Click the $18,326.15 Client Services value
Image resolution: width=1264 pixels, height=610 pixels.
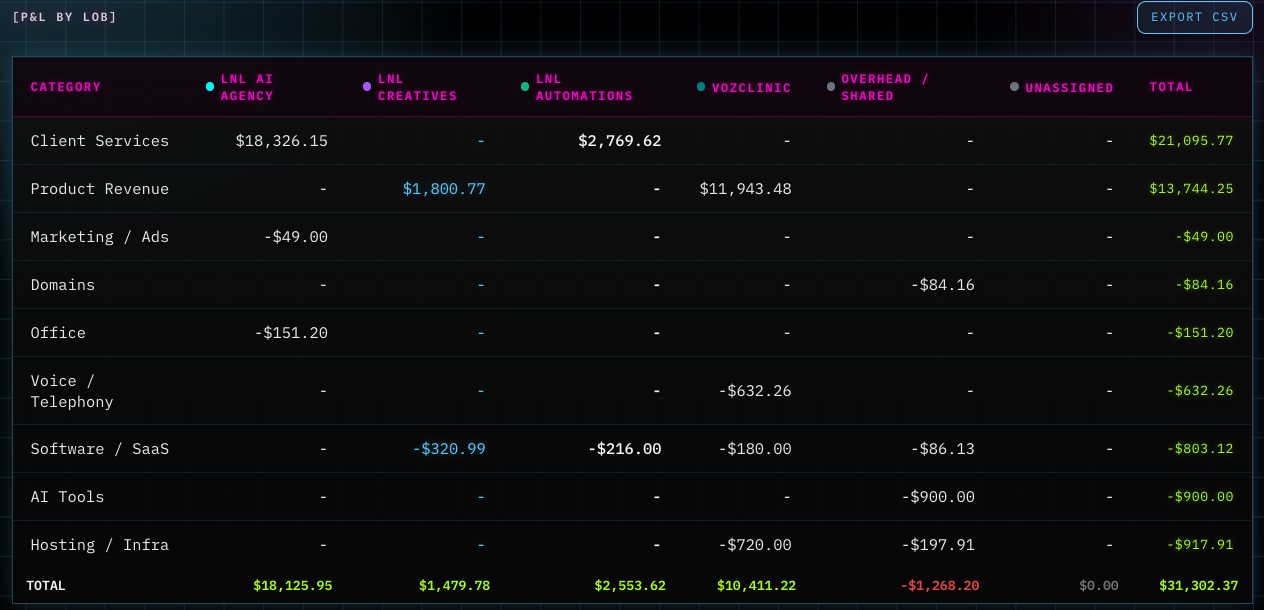click(282, 141)
